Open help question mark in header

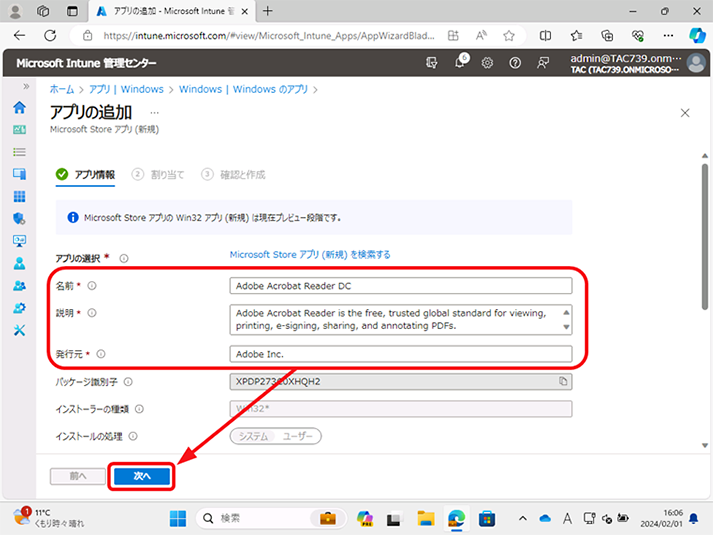[515, 63]
